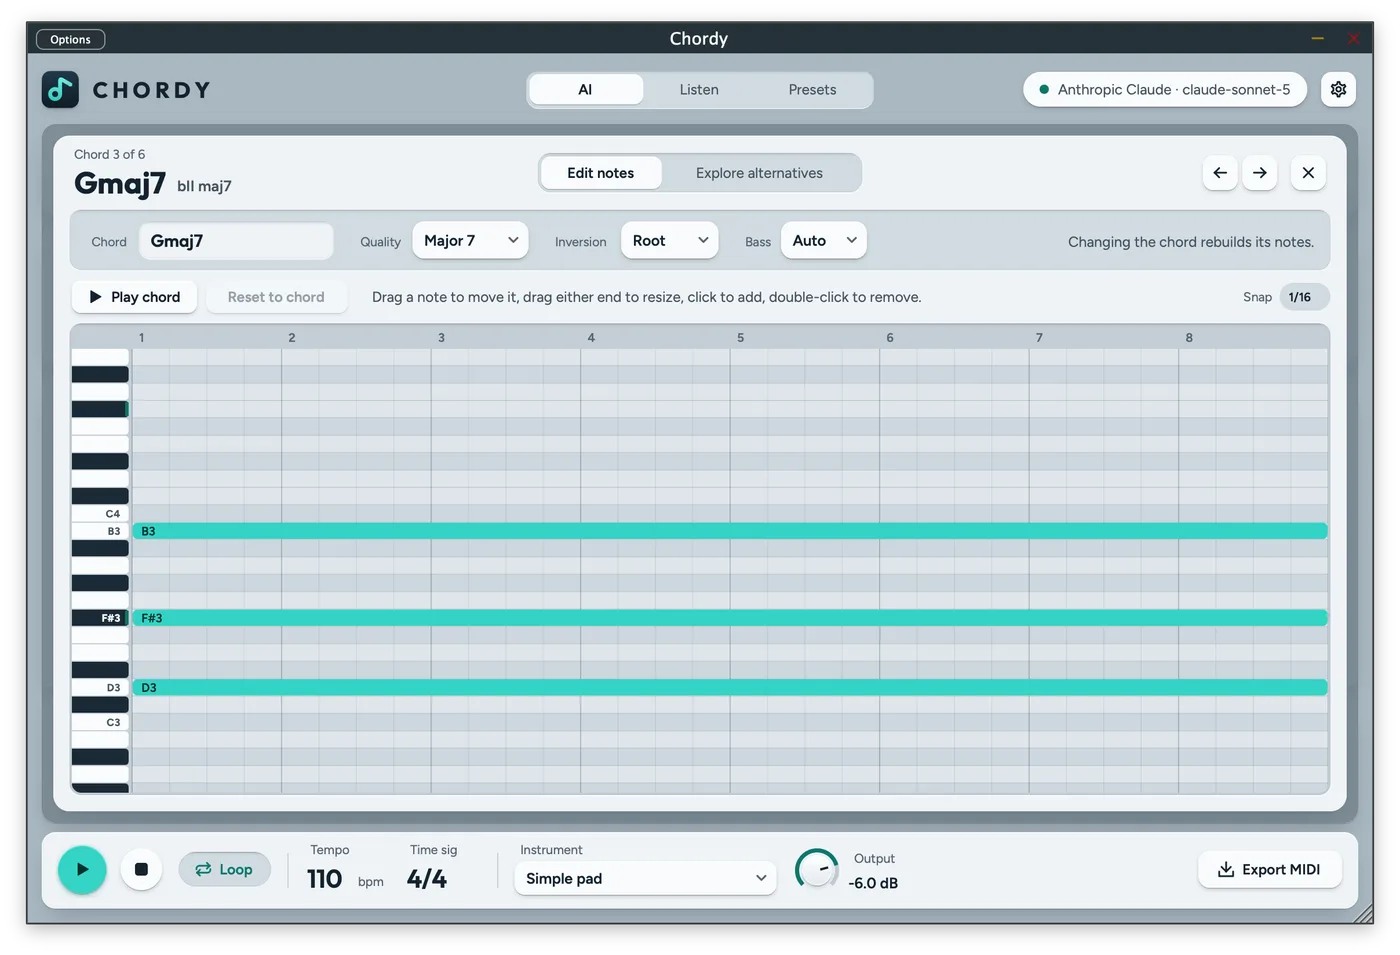
Task: Click the Chordy music note logo
Action: pyautogui.click(x=60, y=90)
